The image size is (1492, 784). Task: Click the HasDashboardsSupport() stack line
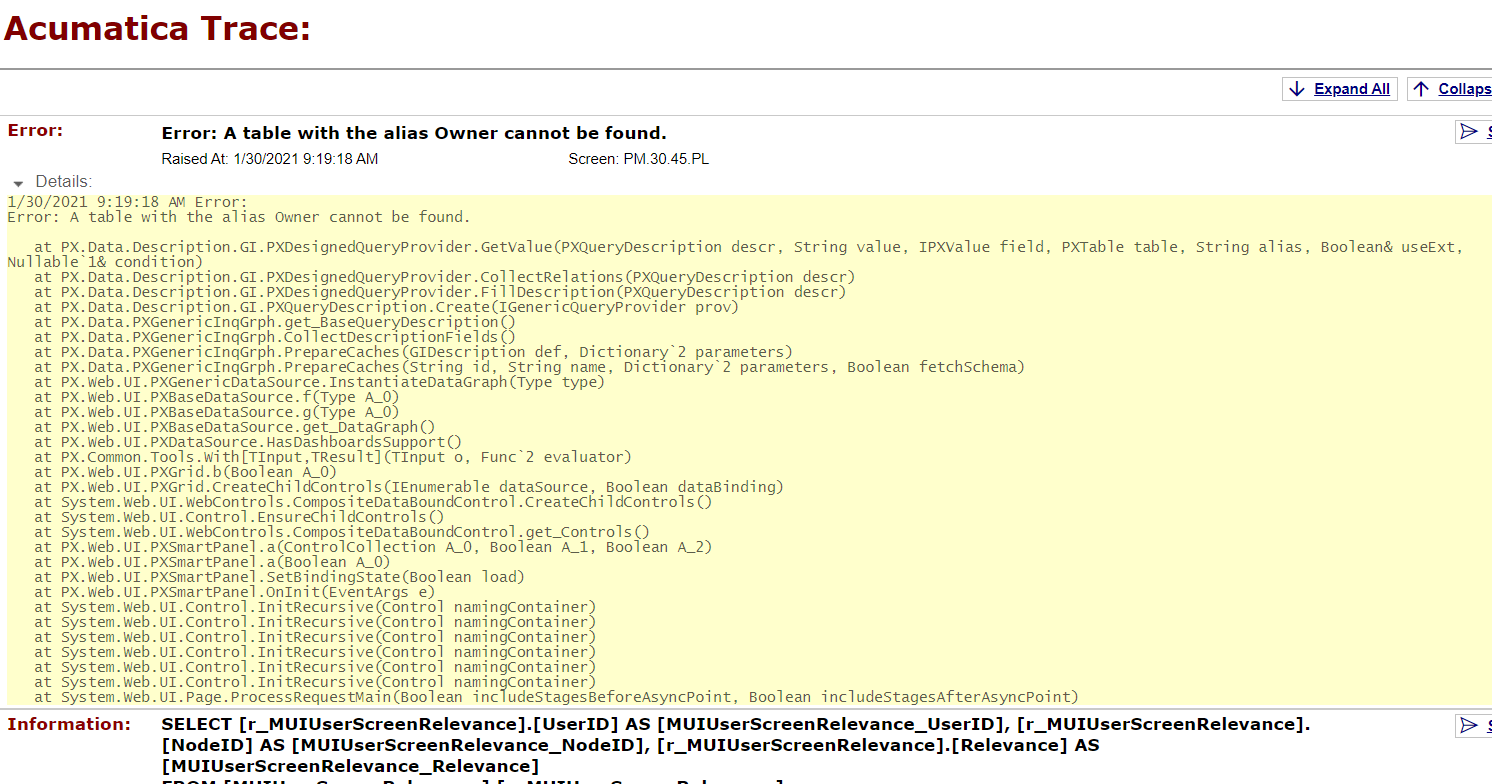pyautogui.click(x=248, y=442)
